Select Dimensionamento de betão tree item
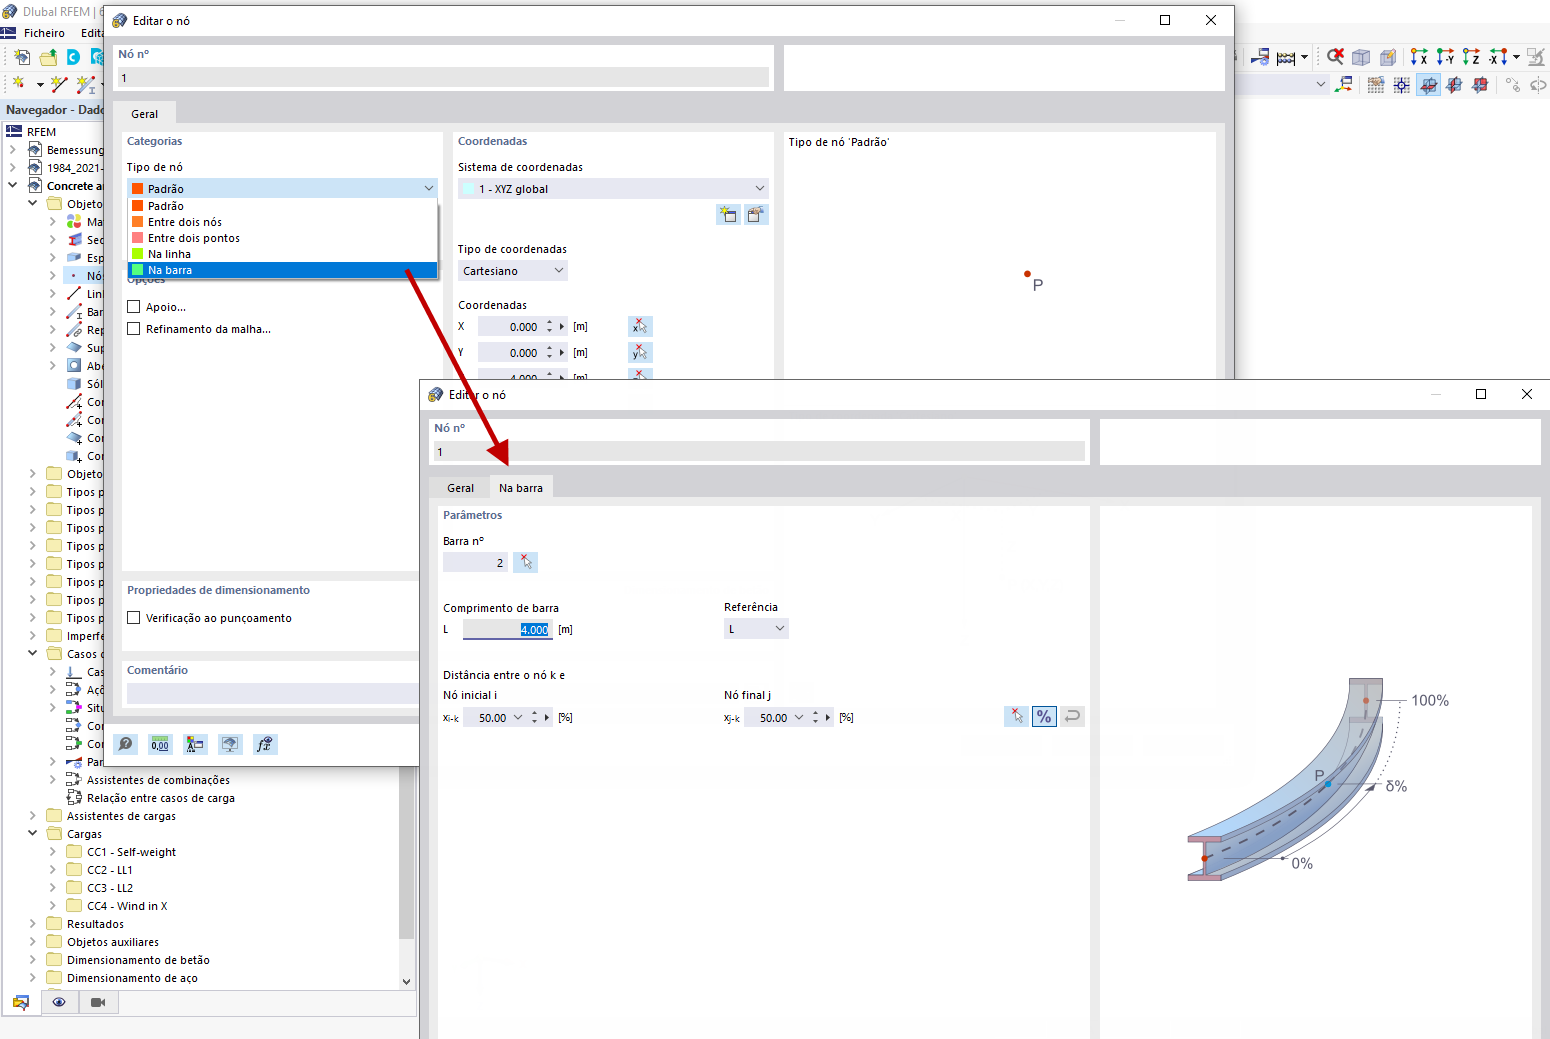Screen dimensions: 1550x1039 tap(138, 960)
